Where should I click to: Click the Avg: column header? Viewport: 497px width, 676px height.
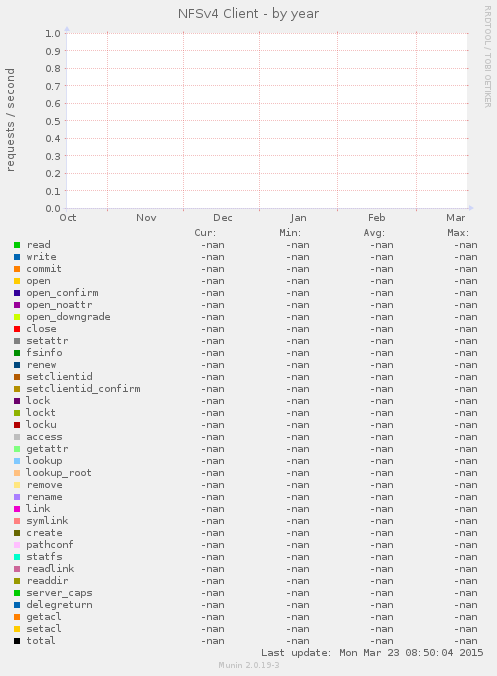pyautogui.click(x=374, y=233)
